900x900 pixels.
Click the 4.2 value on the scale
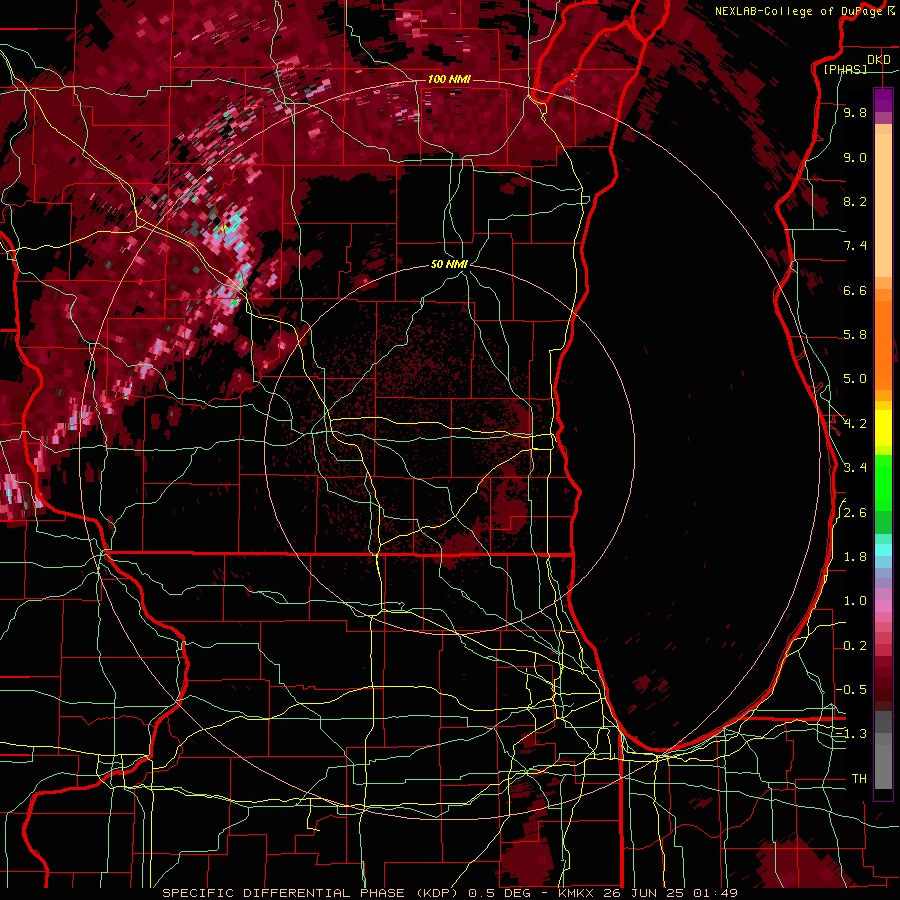[855, 424]
